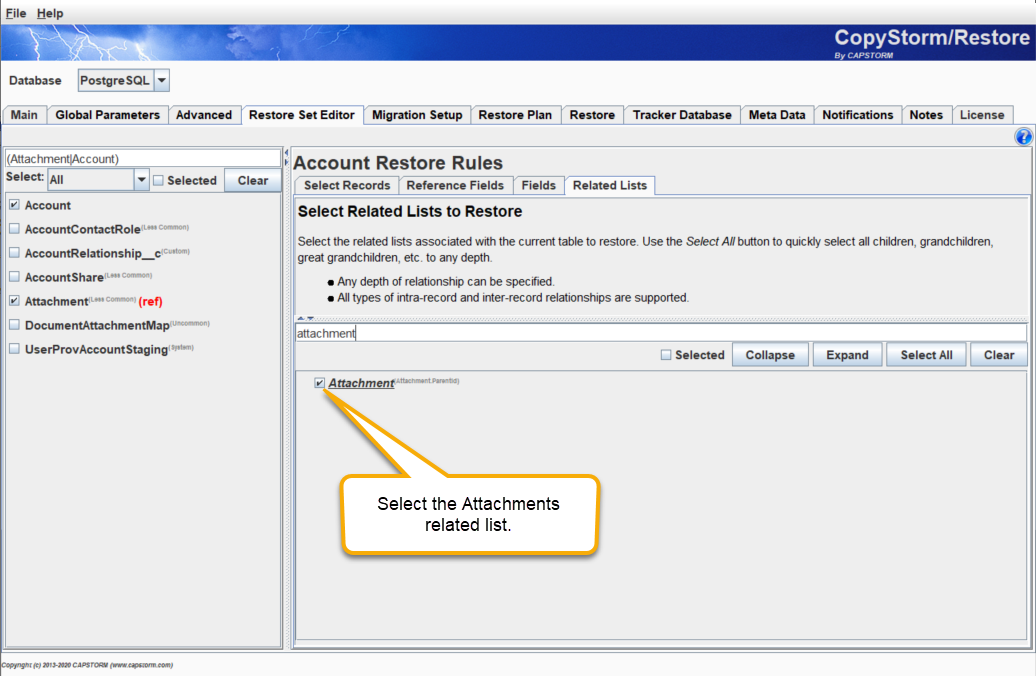Open the Select Records tab

[x=346, y=185]
